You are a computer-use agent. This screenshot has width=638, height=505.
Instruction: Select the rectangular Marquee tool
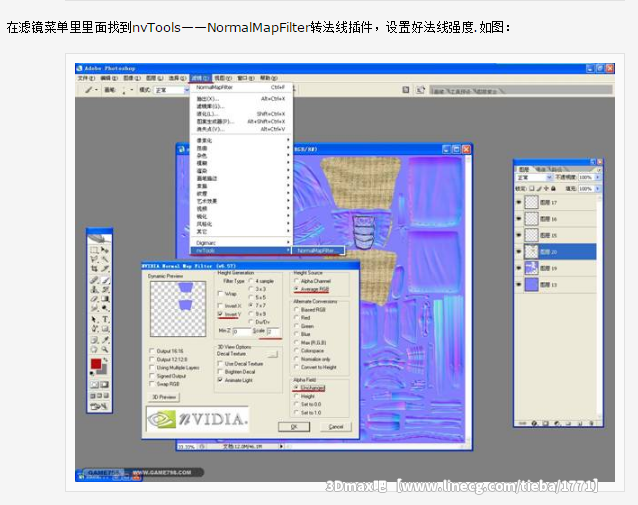tap(94, 250)
